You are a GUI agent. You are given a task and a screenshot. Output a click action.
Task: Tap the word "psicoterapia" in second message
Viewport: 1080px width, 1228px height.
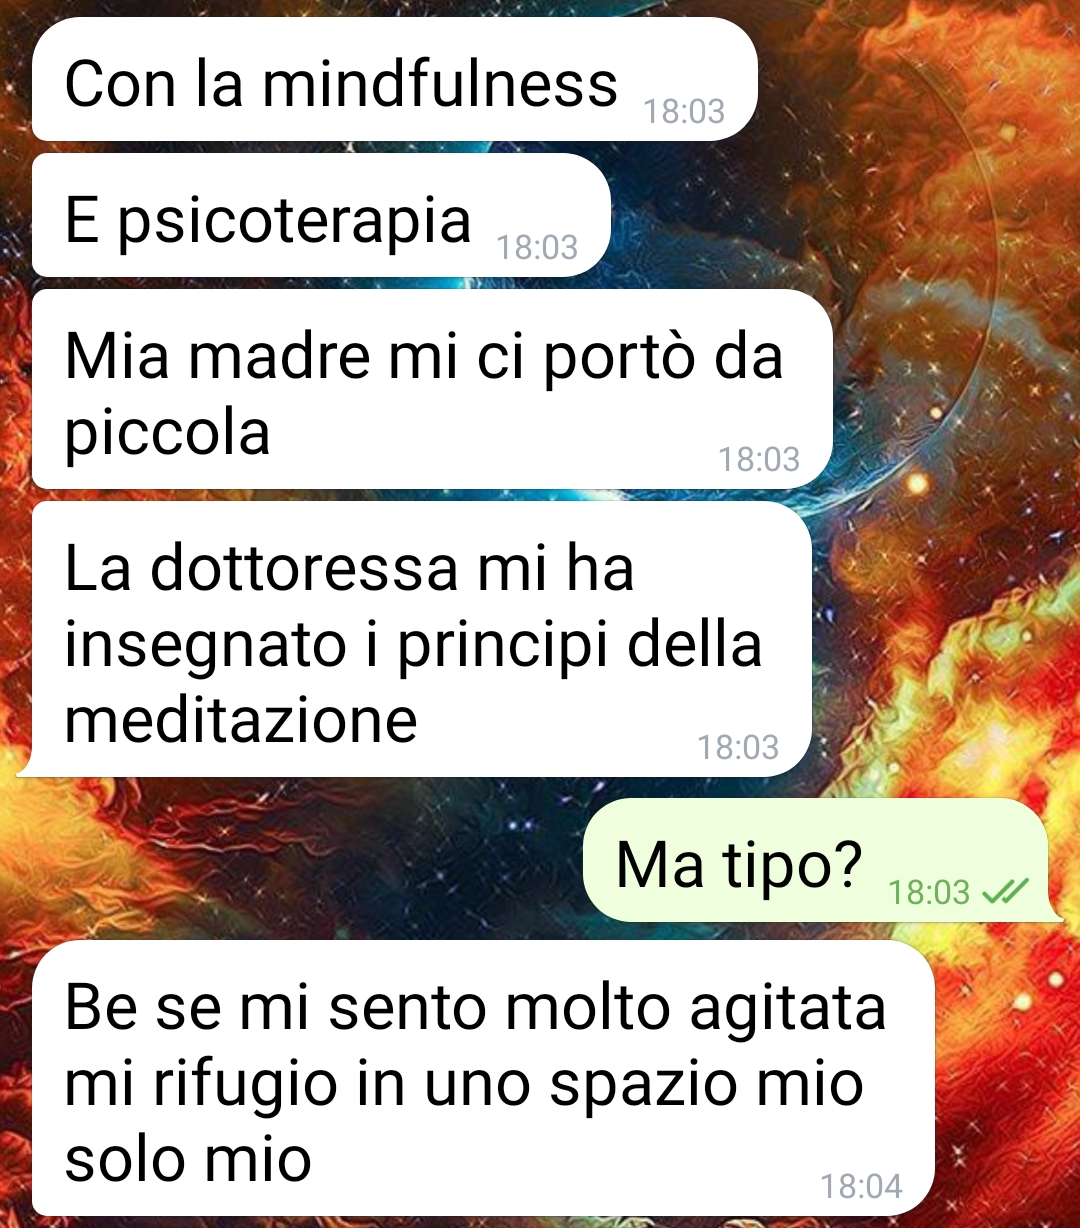point(294,220)
